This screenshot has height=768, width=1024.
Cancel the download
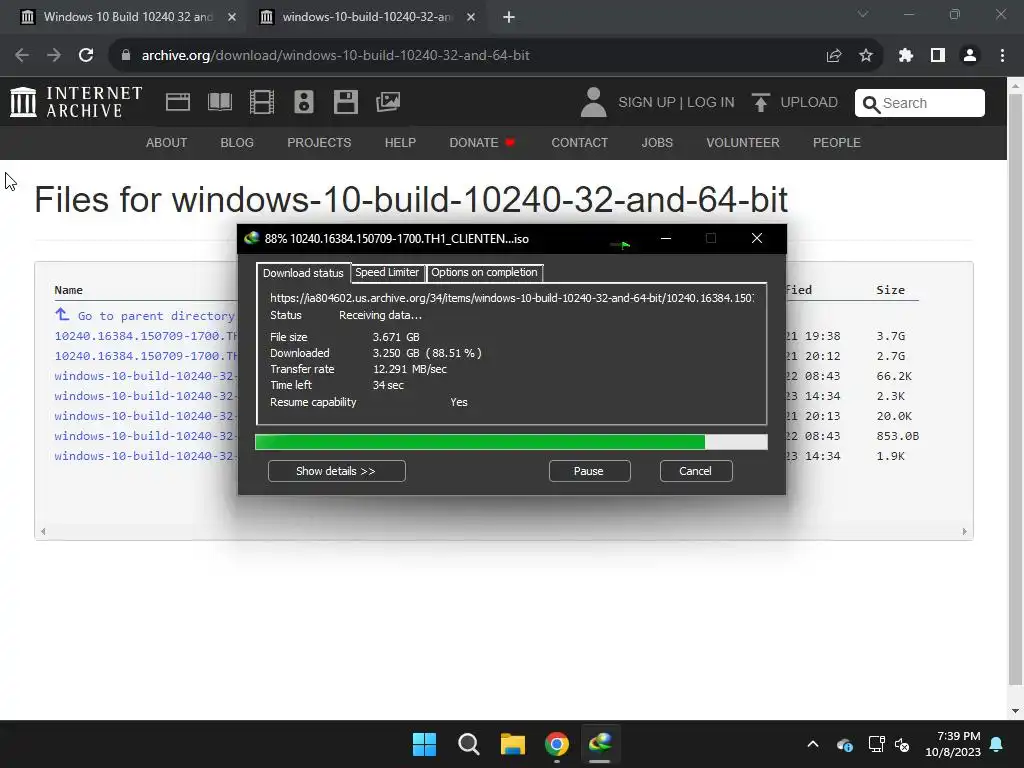point(696,471)
